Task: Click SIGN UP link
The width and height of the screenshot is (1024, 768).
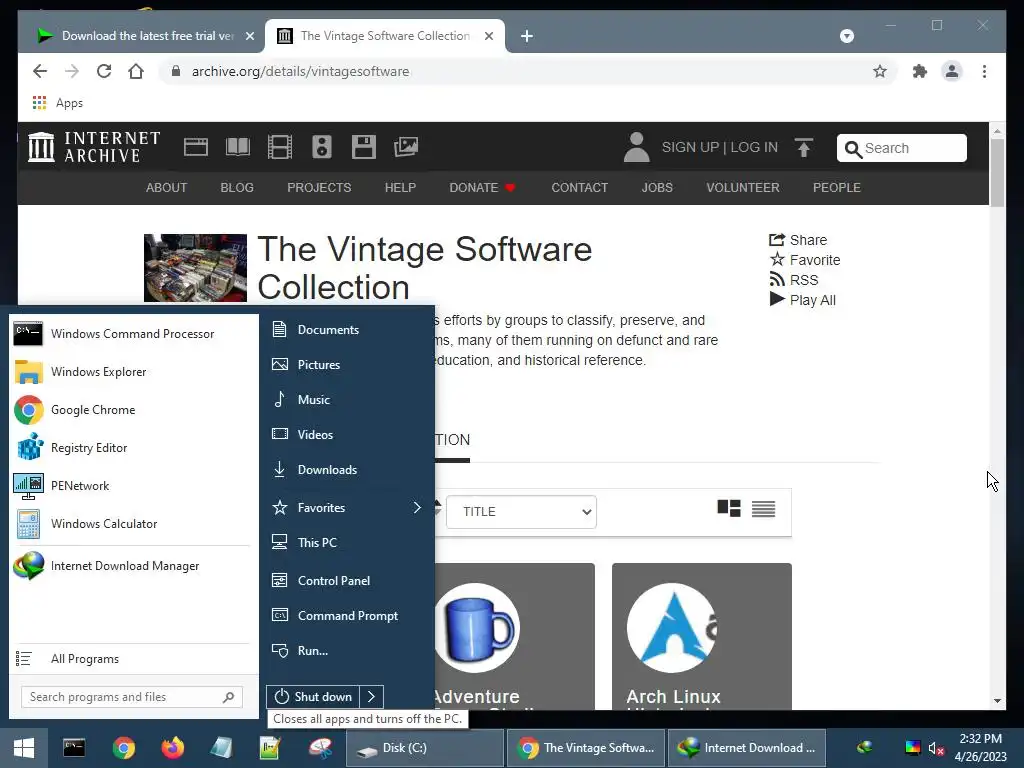Action: tap(690, 147)
